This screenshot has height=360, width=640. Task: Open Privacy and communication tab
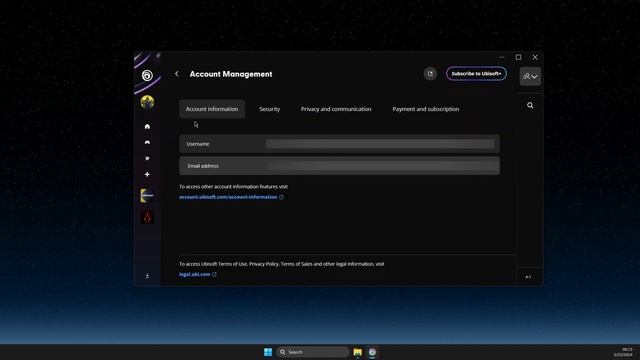[x=336, y=109]
